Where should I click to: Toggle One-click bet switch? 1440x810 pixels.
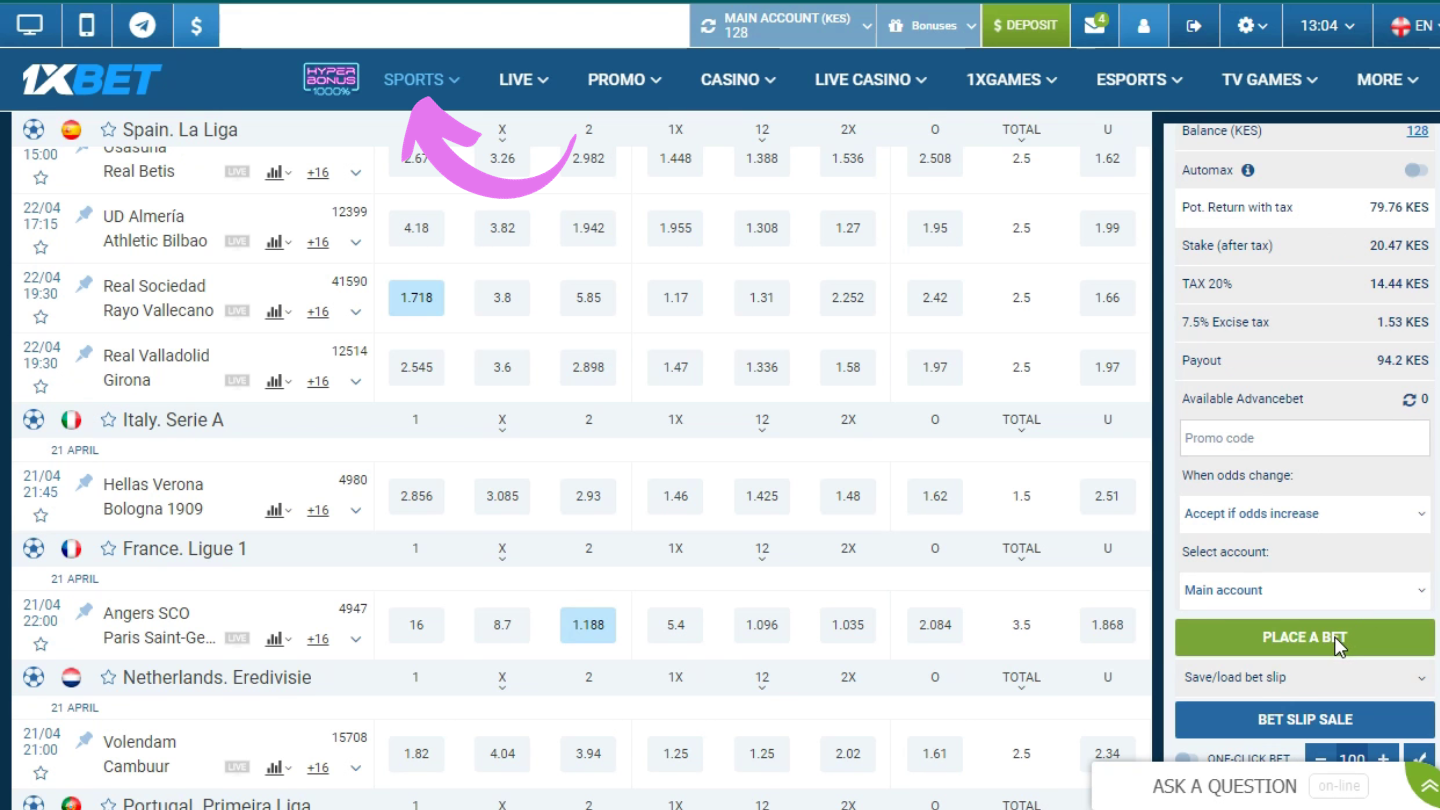pos(1186,759)
